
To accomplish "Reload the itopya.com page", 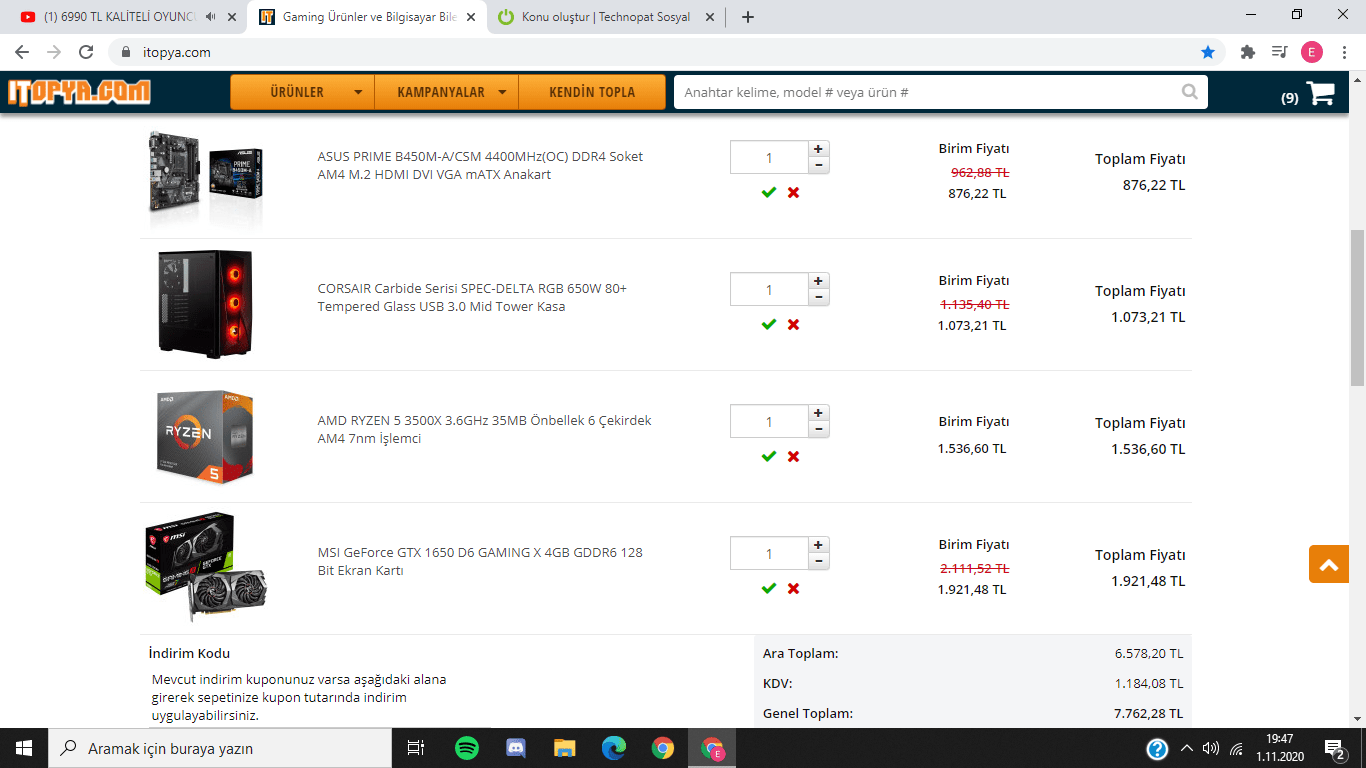I will 86,52.
